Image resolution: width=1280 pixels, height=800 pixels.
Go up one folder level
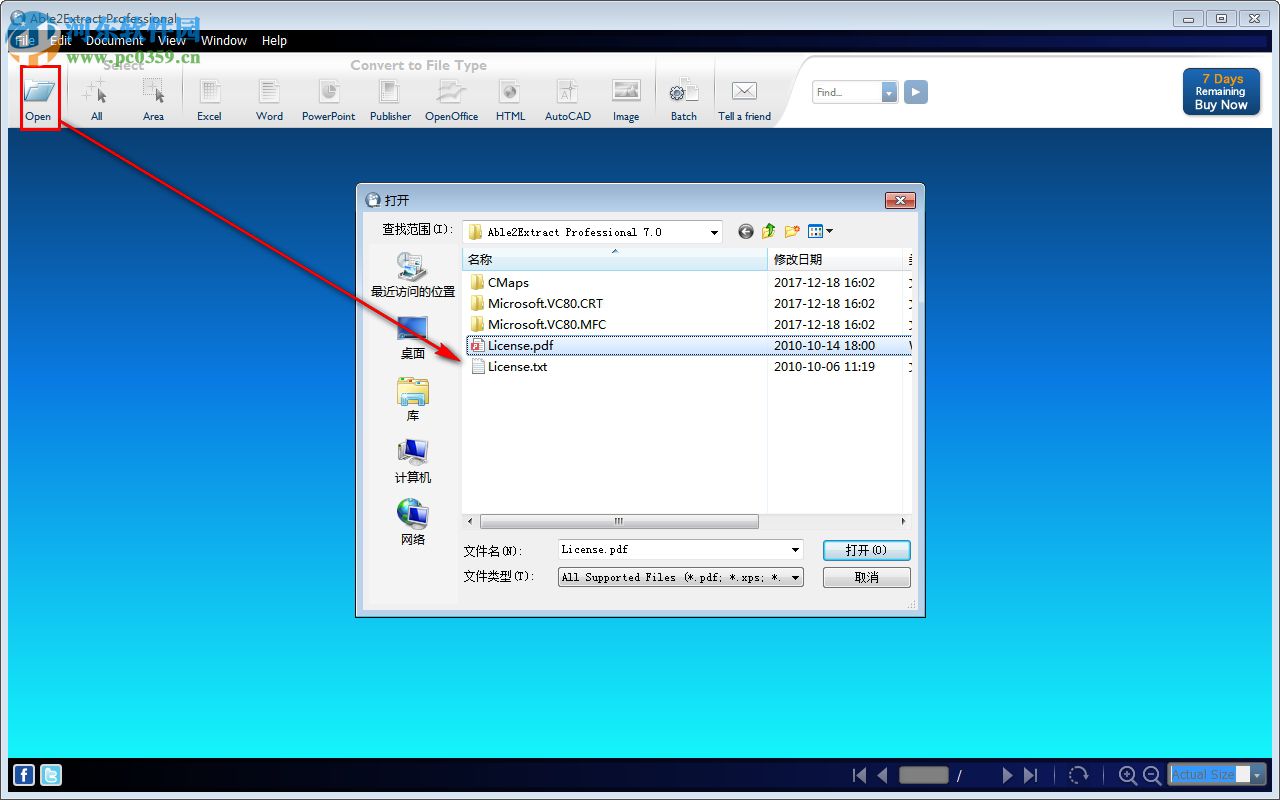coord(768,231)
